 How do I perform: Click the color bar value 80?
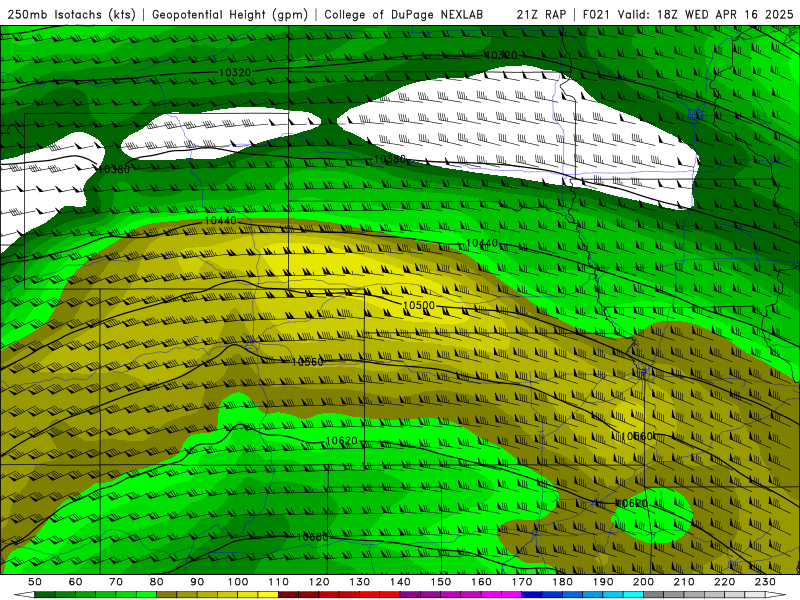pos(157,582)
